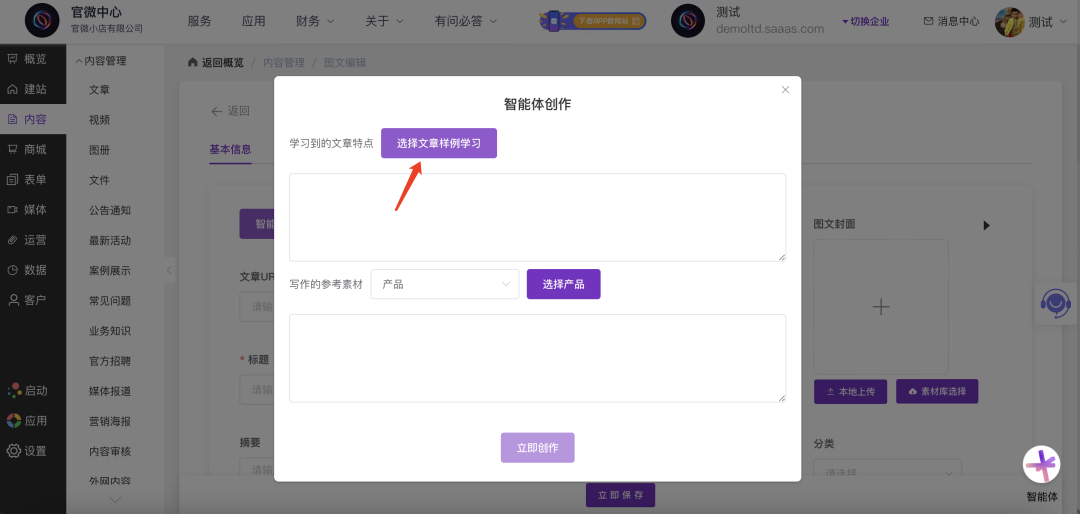Open 服务 in the top menu

point(199,21)
